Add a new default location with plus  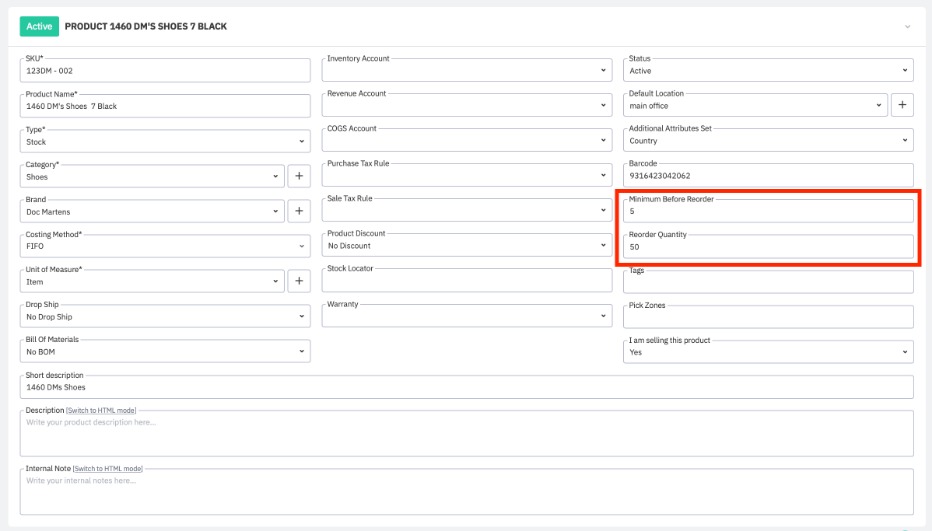901,105
